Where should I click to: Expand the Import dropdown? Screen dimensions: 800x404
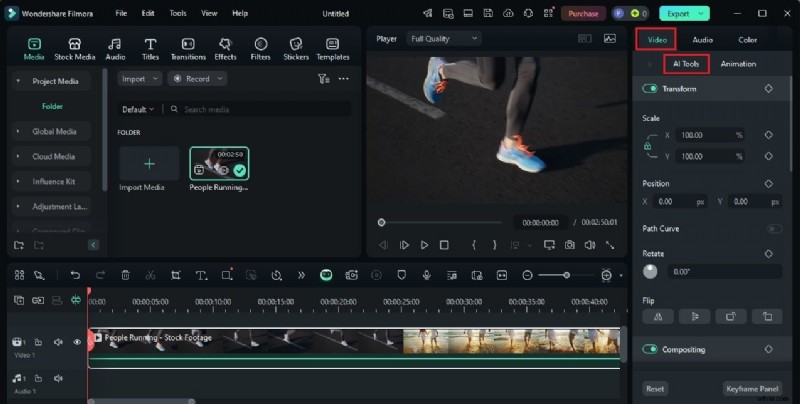click(139, 79)
